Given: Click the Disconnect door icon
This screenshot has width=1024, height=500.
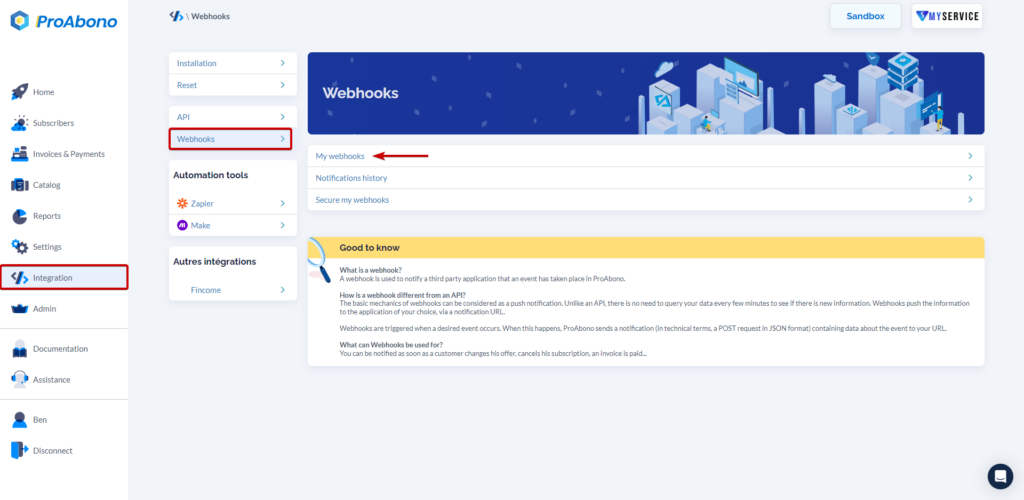Looking at the screenshot, I should (20, 450).
